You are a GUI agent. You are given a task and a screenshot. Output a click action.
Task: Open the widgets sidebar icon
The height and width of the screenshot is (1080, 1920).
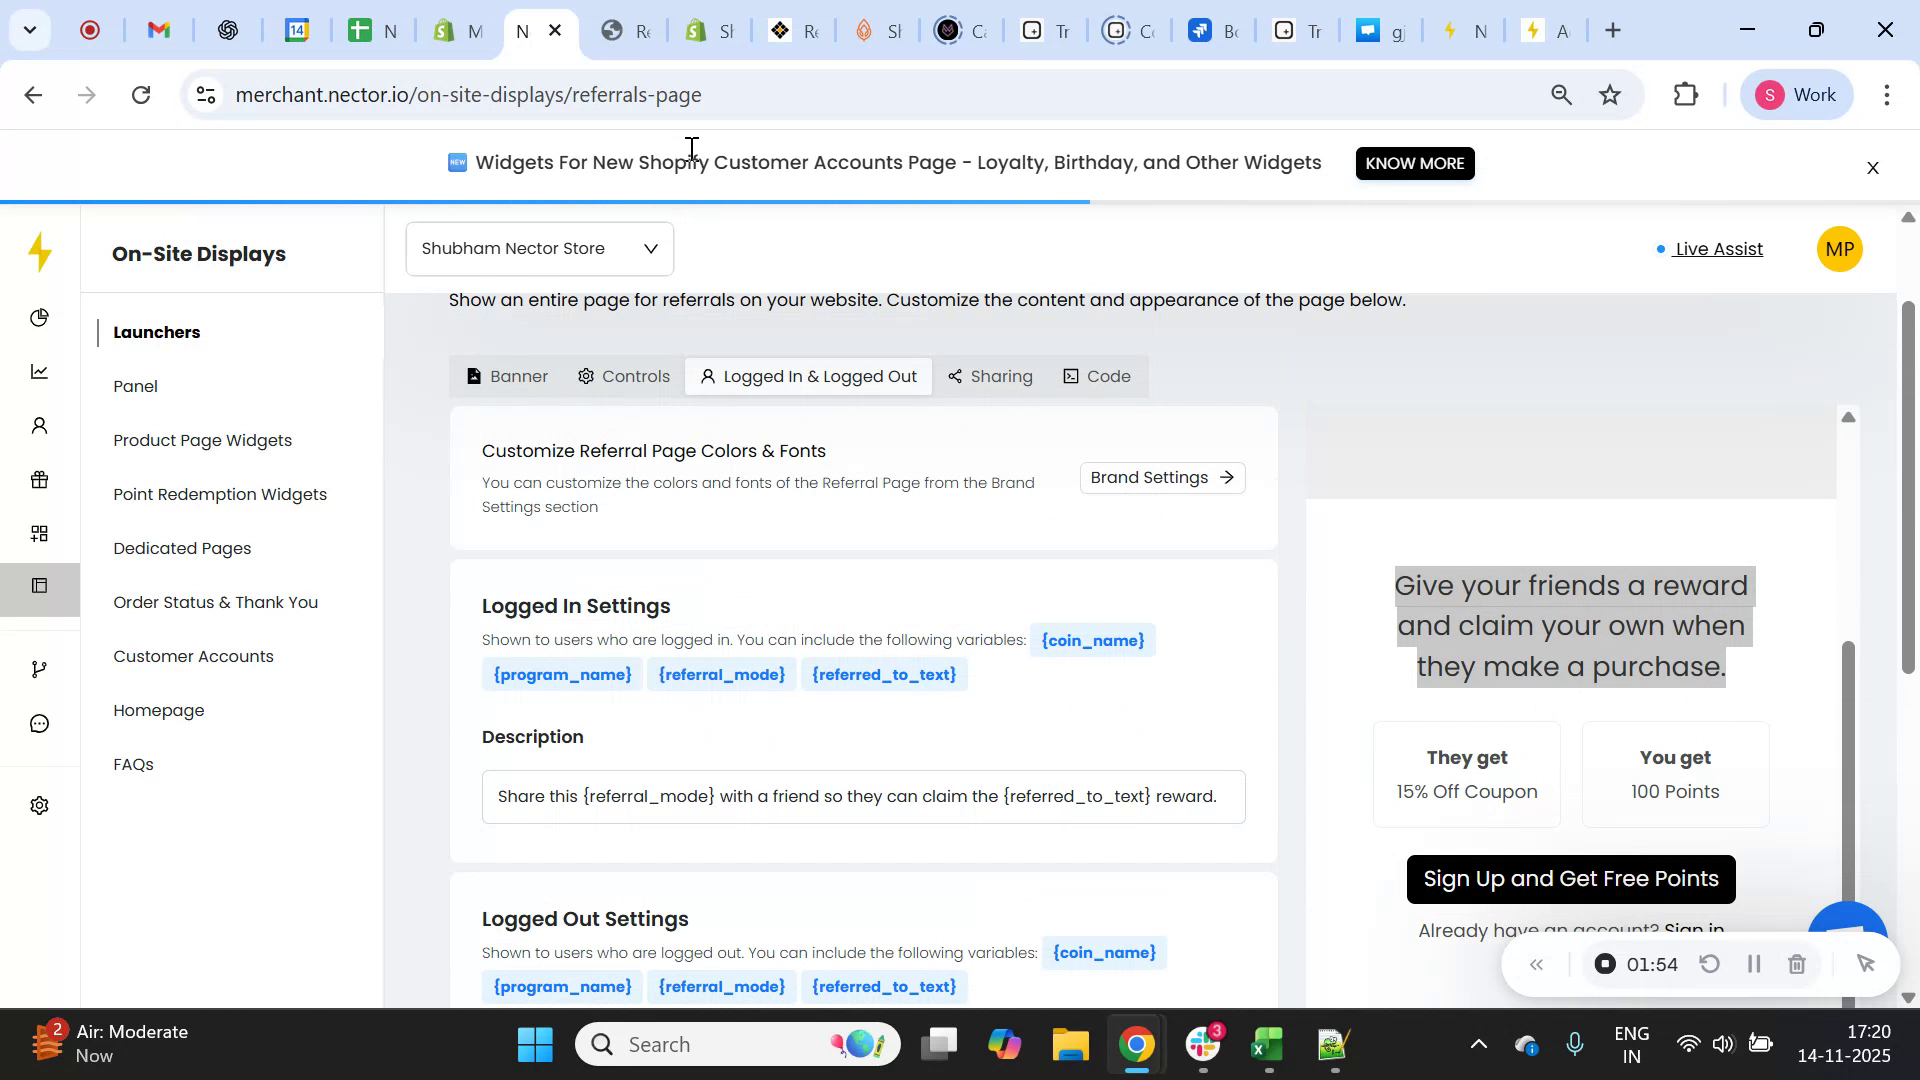pos(39,533)
